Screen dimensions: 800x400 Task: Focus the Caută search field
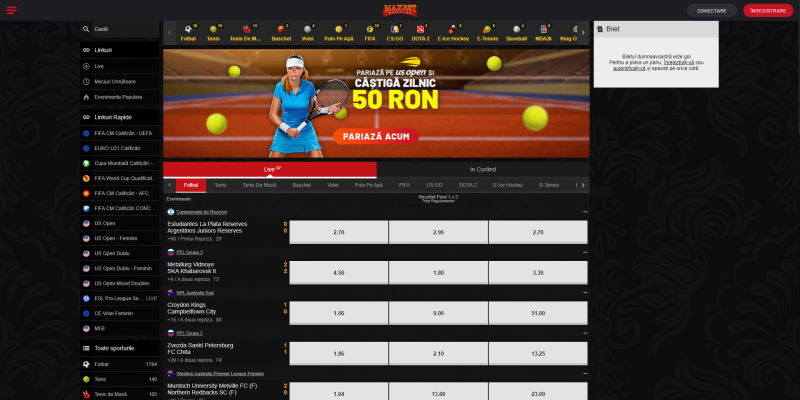pos(126,29)
